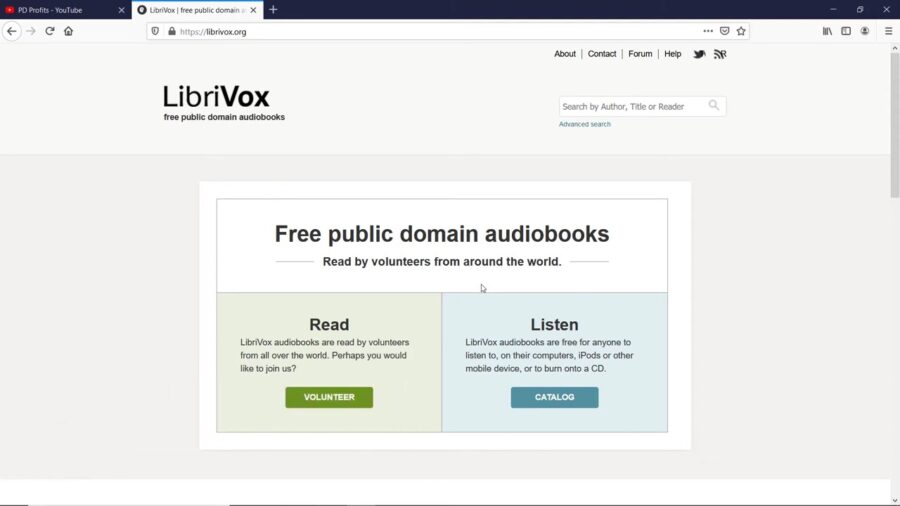Click the page vertical scrollbar thumb

(895, 127)
